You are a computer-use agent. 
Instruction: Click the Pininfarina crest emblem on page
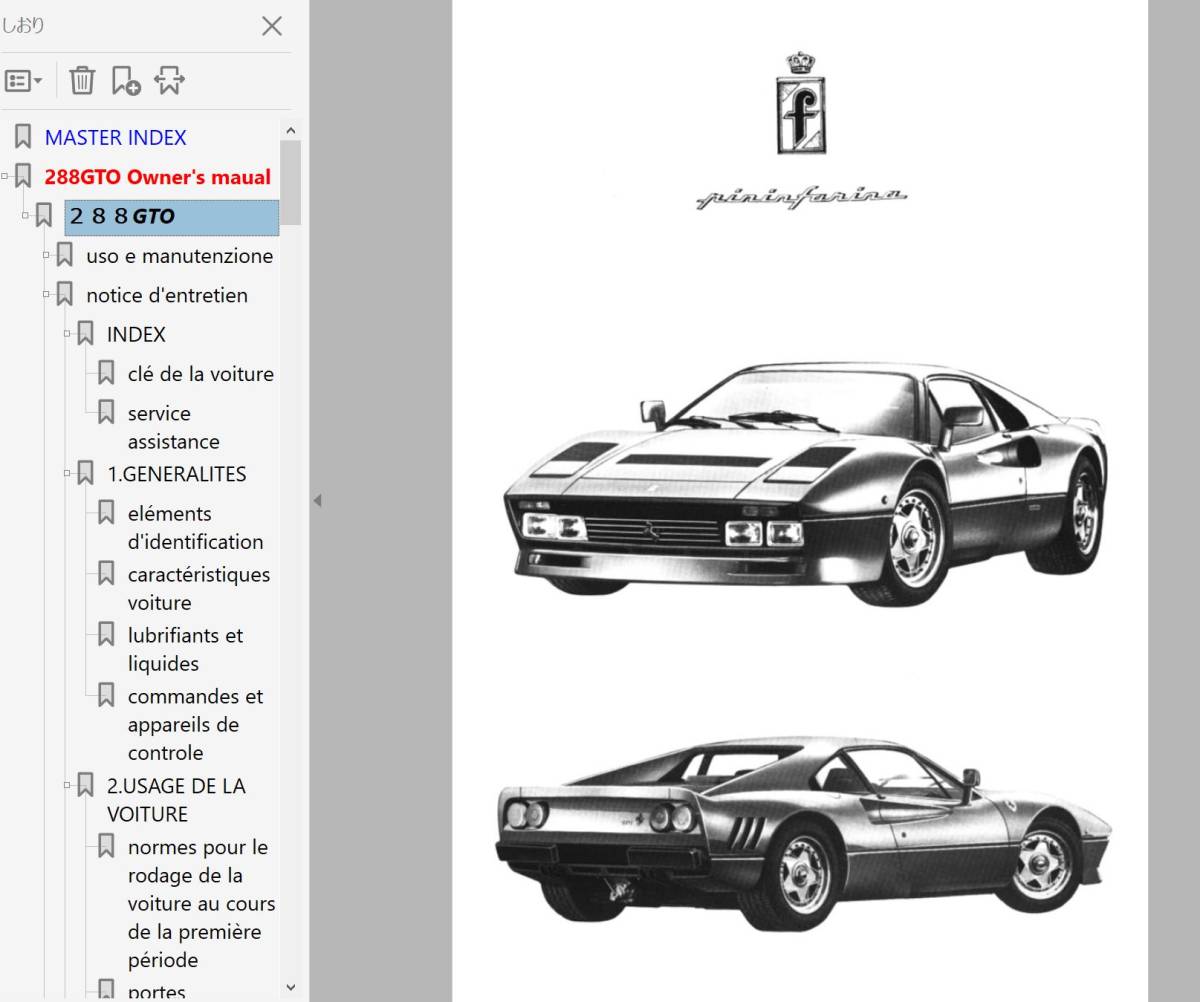(x=800, y=104)
